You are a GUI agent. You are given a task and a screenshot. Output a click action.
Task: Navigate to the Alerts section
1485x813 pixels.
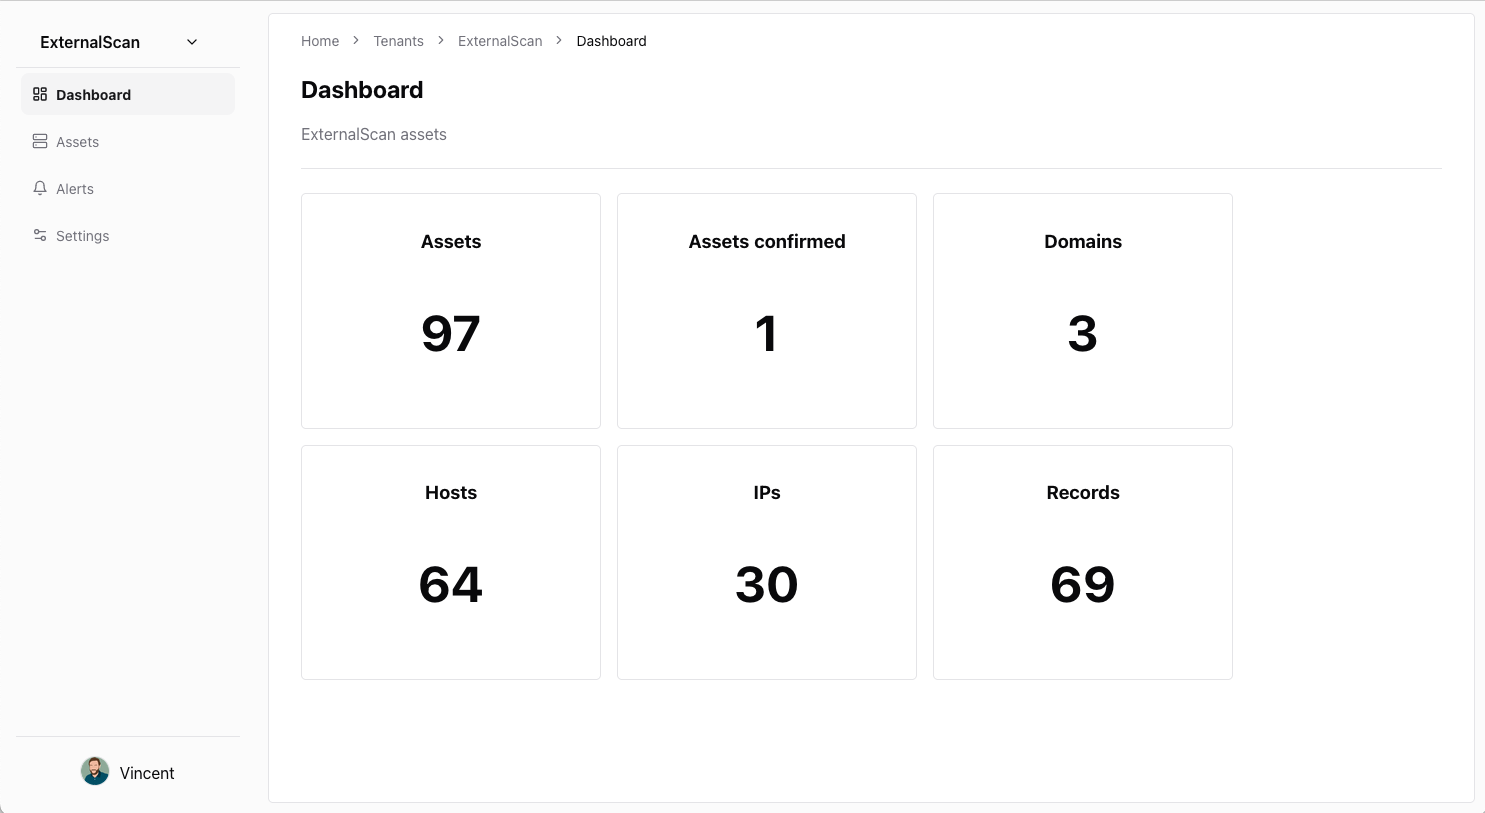point(75,188)
